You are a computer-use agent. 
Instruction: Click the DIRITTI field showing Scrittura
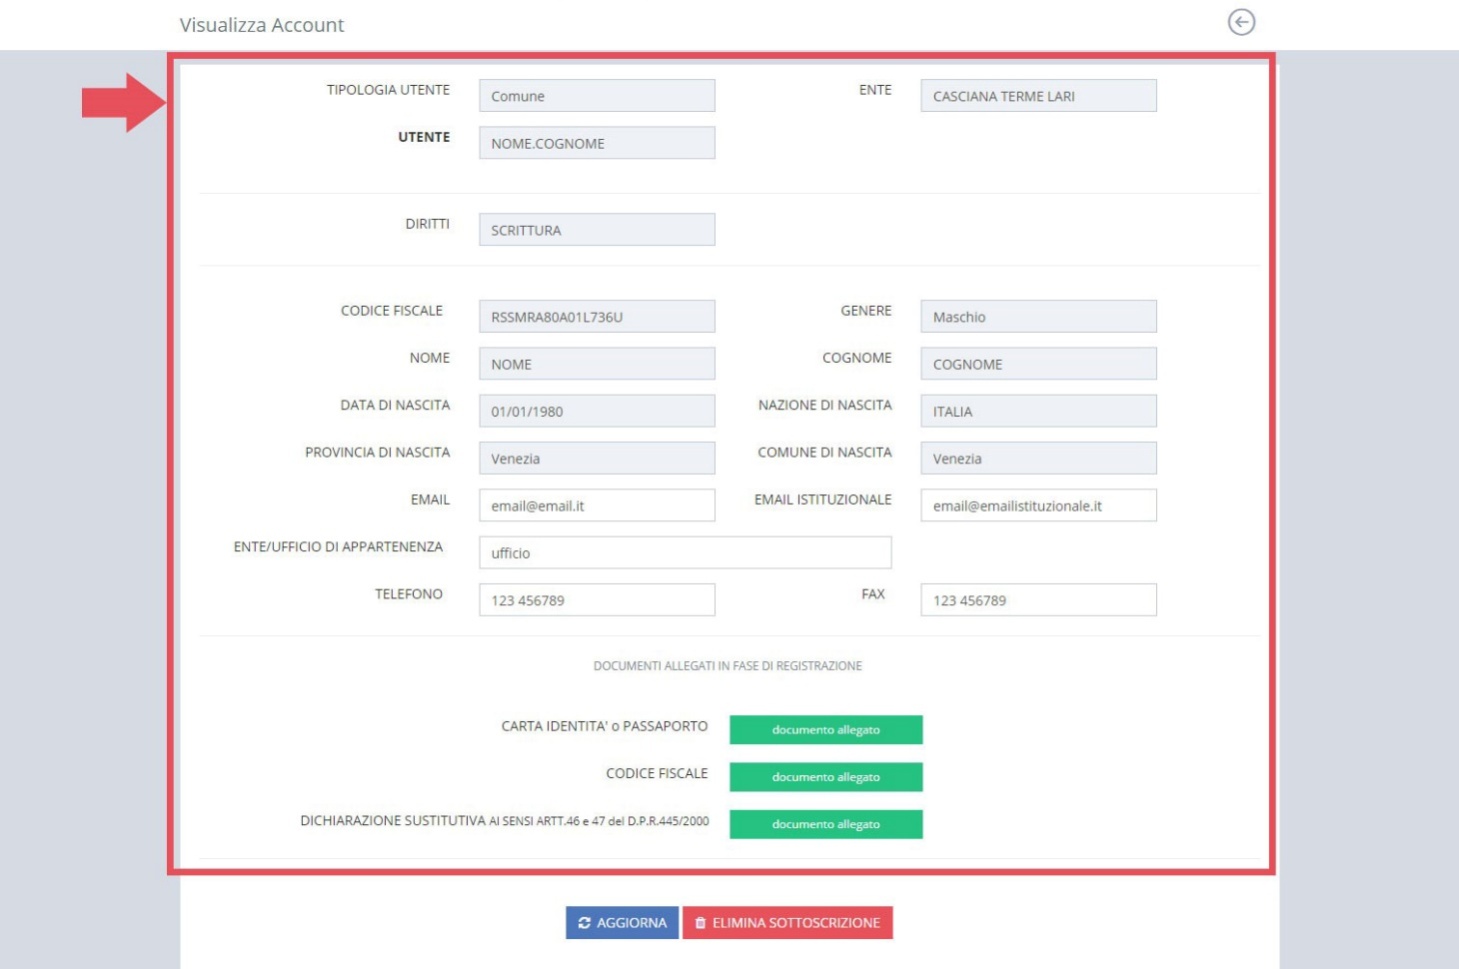pos(596,230)
